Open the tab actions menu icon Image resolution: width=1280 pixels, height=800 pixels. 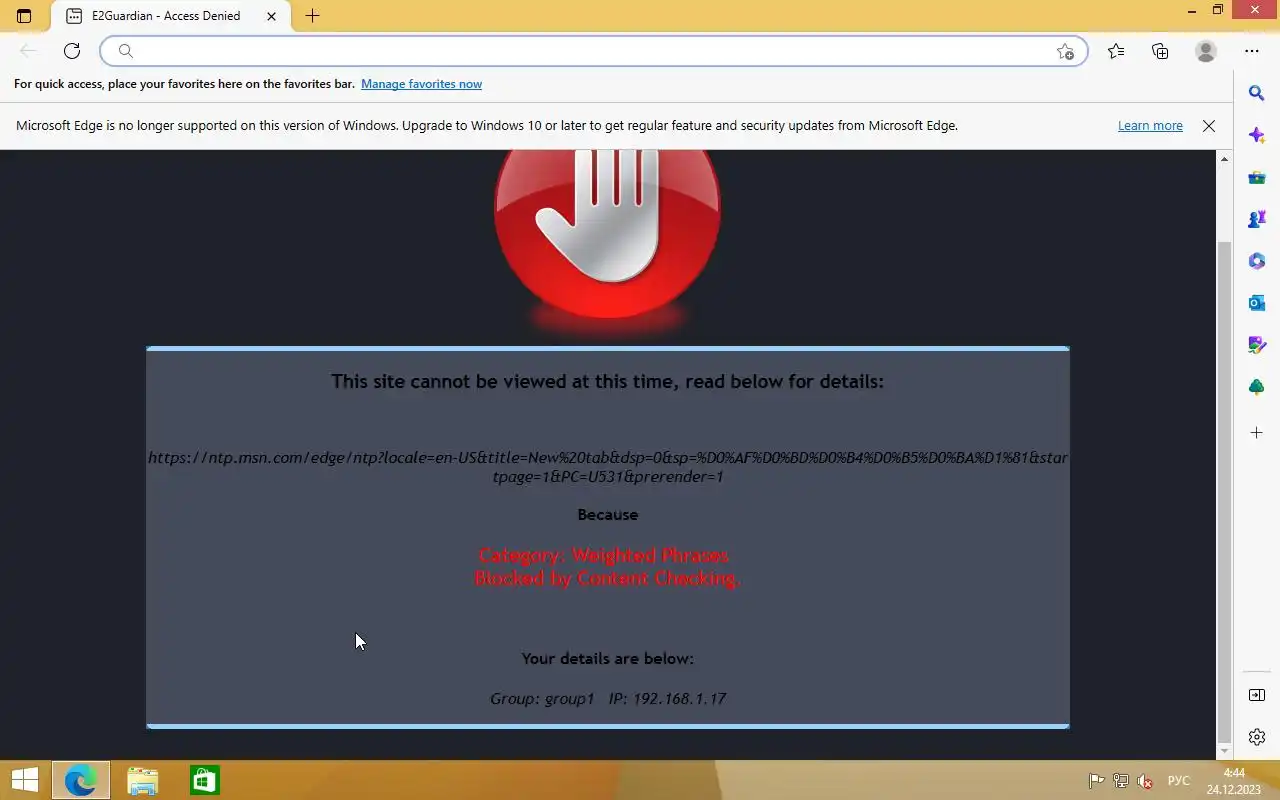tap(24, 16)
